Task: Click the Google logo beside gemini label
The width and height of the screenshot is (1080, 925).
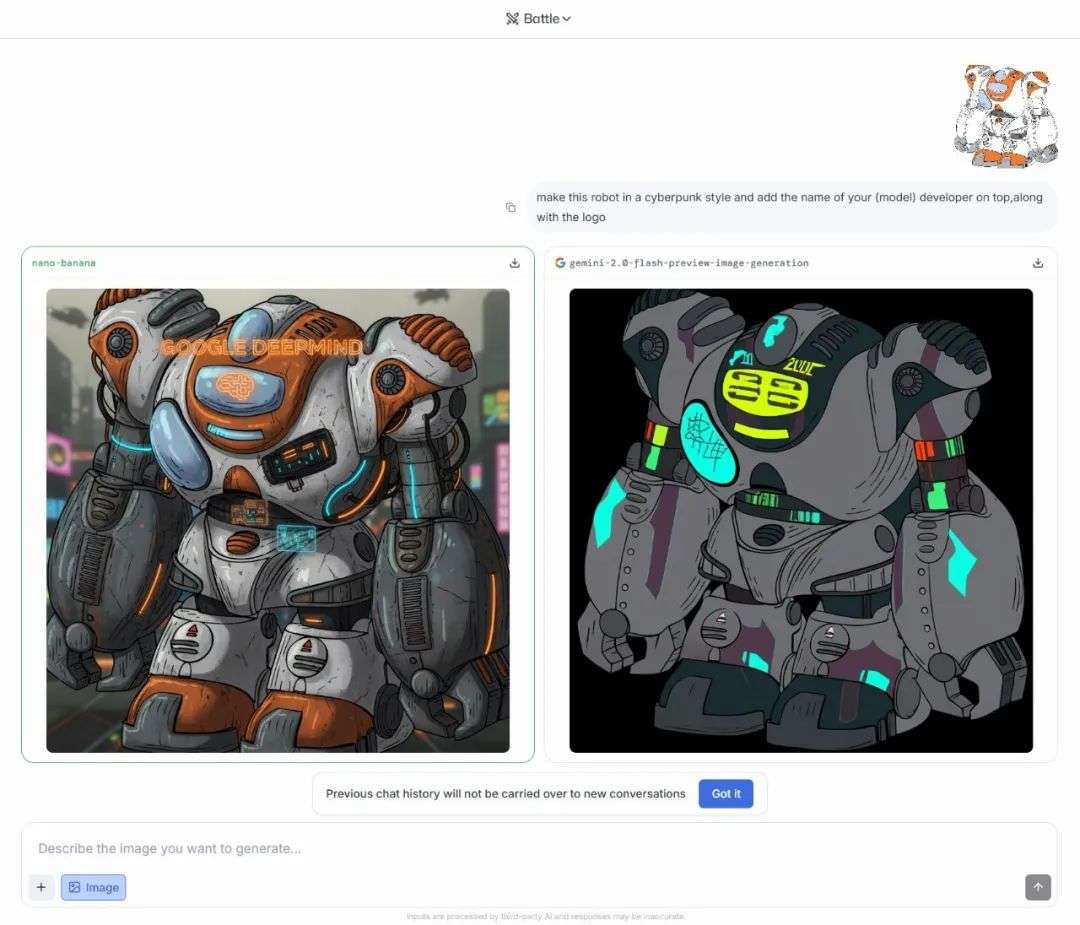Action: click(x=560, y=263)
